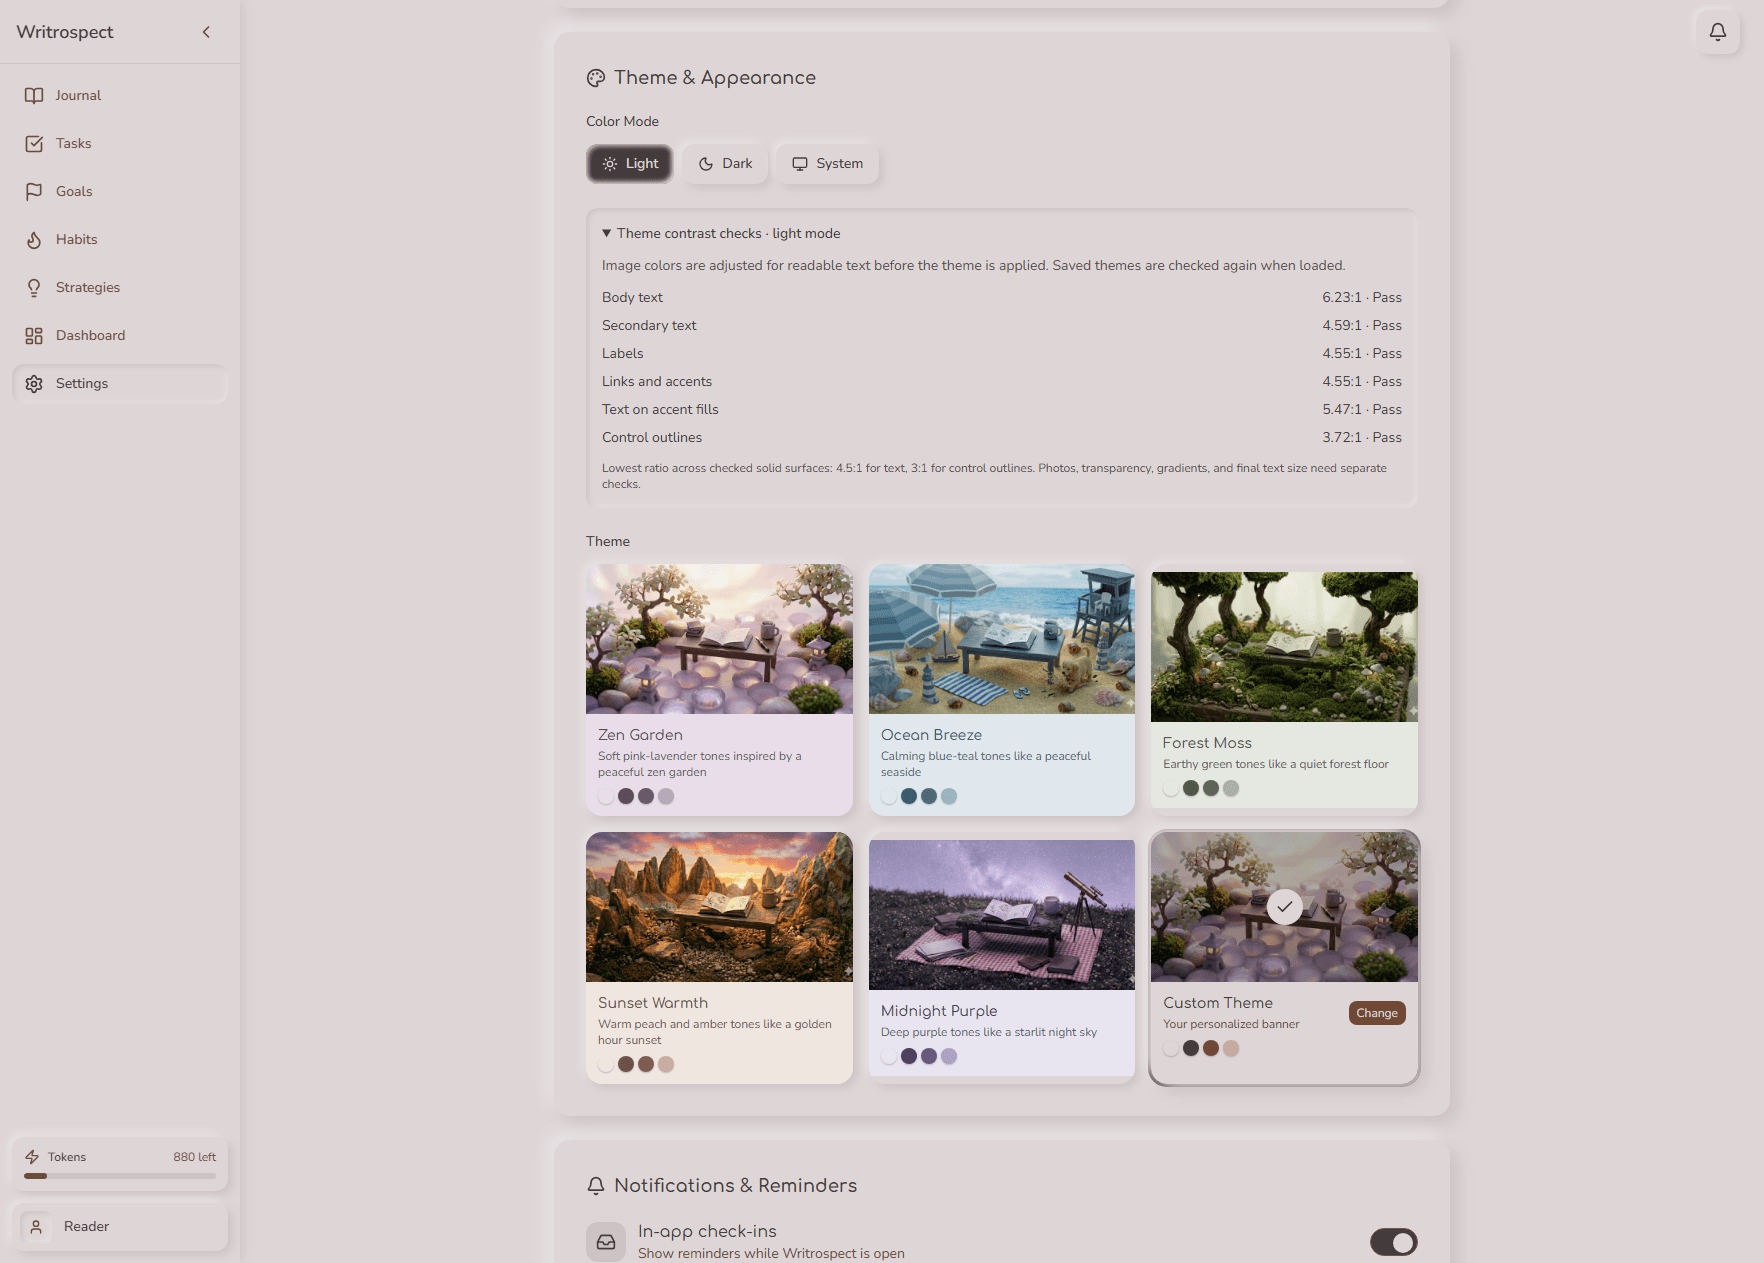Click the '880 left' tokens value

[195, 1157]
